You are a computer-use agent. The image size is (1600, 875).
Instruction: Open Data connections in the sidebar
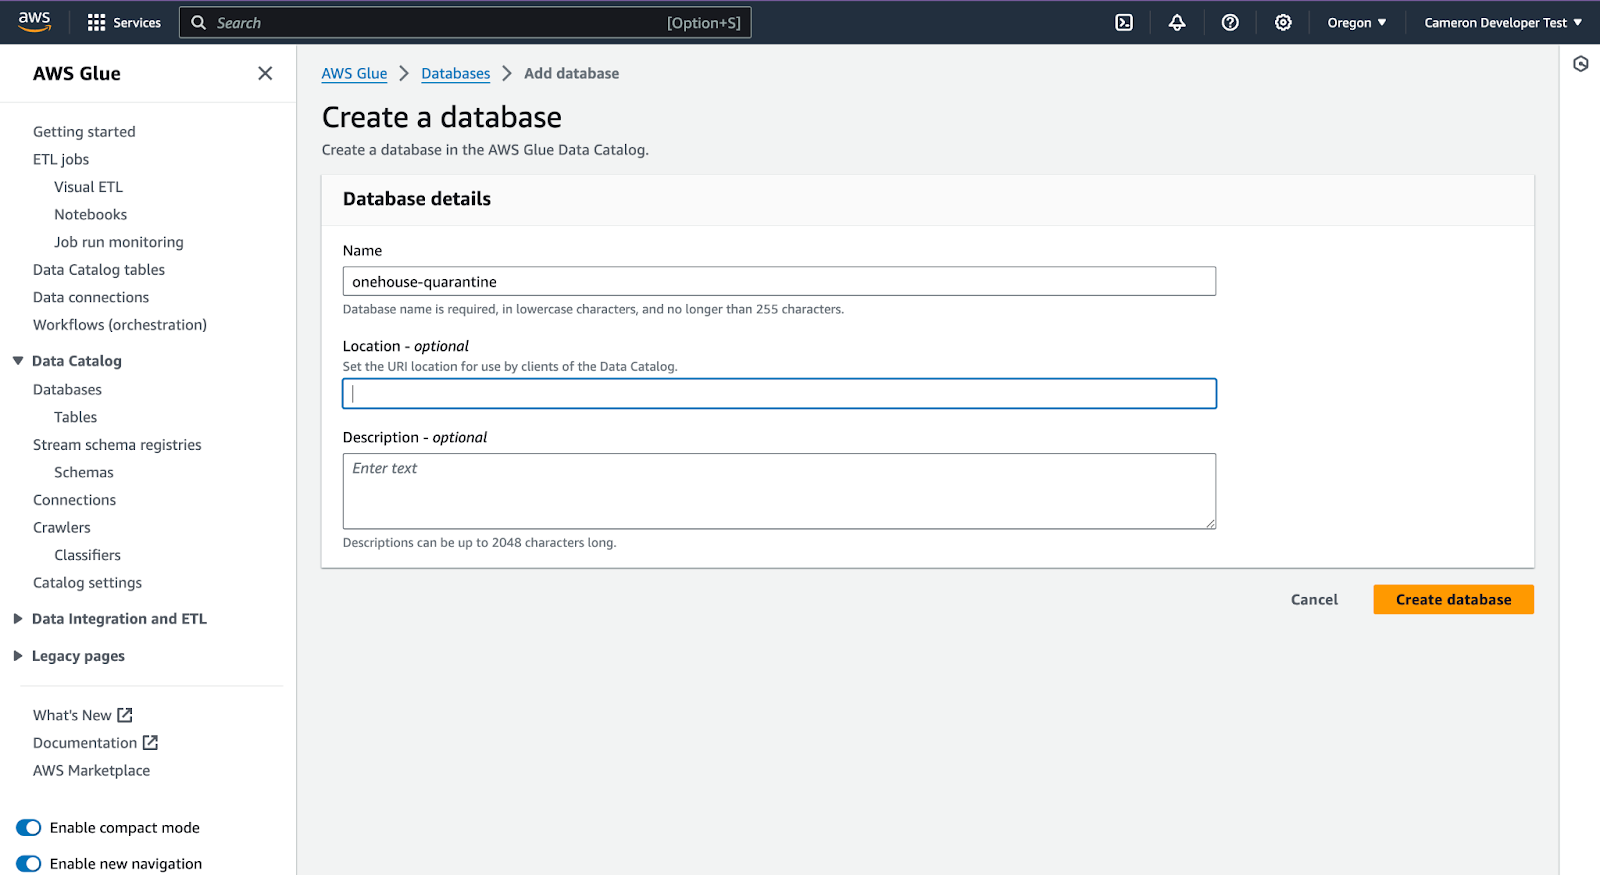91,297
